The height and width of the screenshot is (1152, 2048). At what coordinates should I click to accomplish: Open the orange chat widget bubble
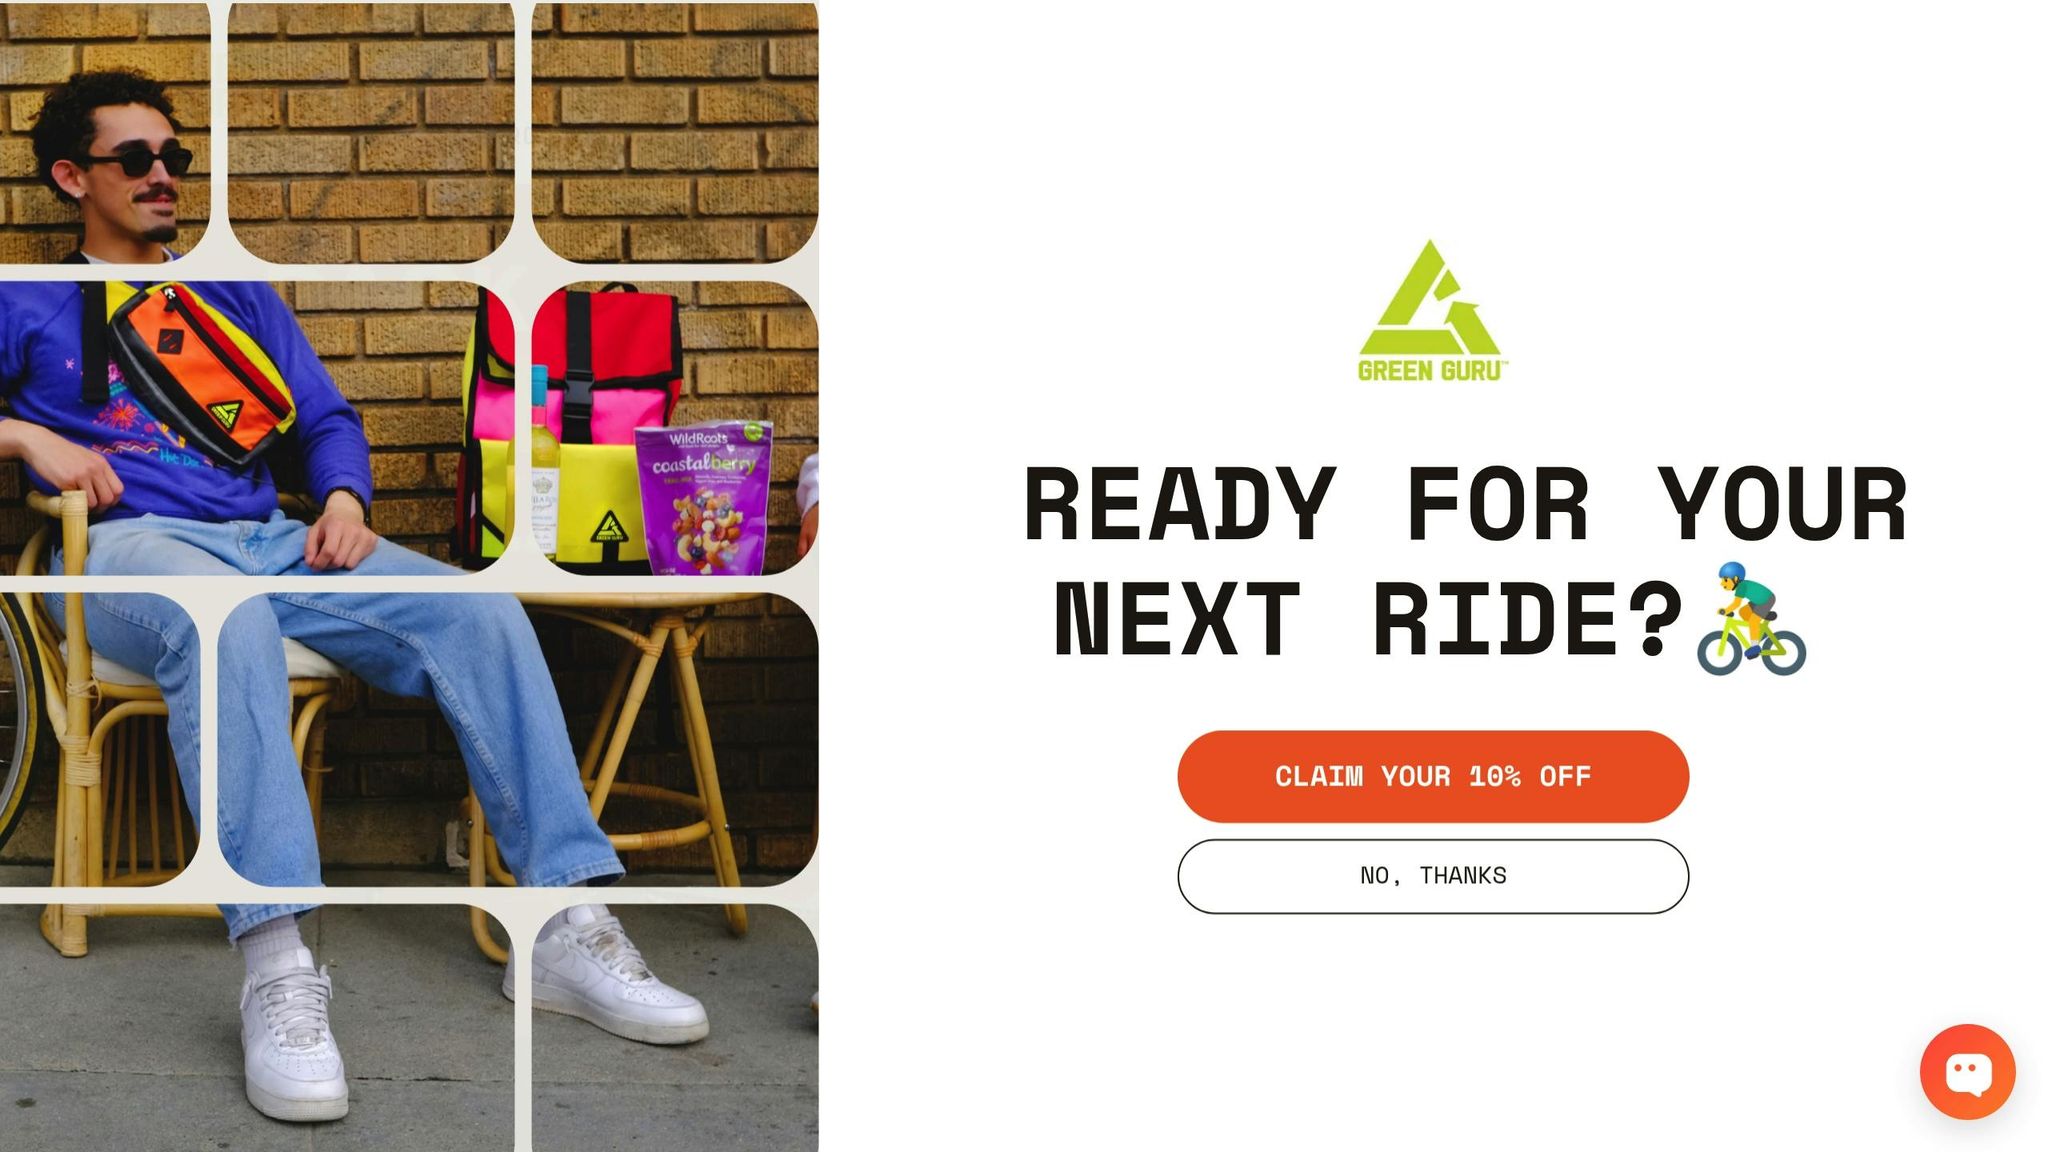(1966, 1071)
